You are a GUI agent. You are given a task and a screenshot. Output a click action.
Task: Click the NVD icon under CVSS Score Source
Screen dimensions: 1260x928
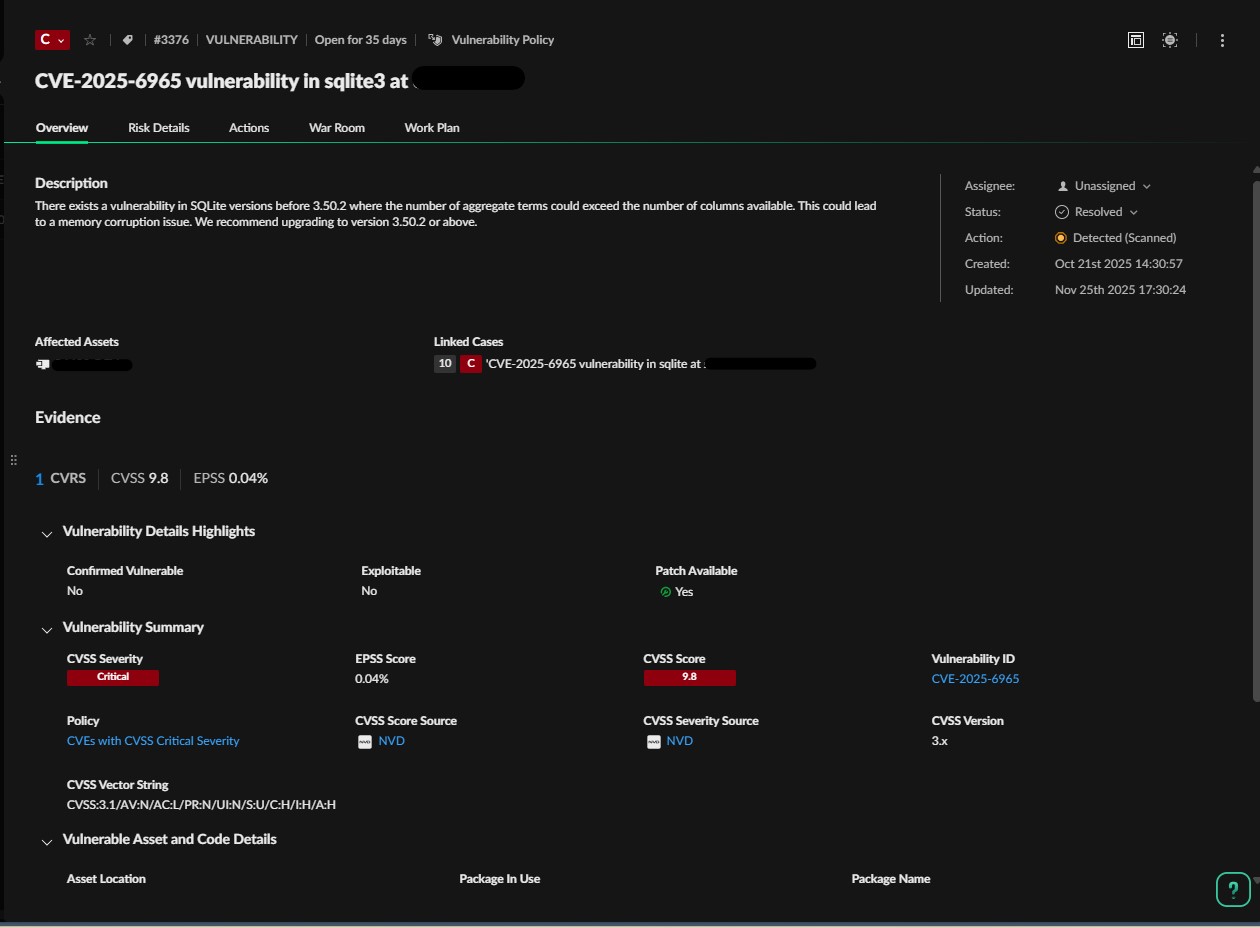(x=365, y=742)
